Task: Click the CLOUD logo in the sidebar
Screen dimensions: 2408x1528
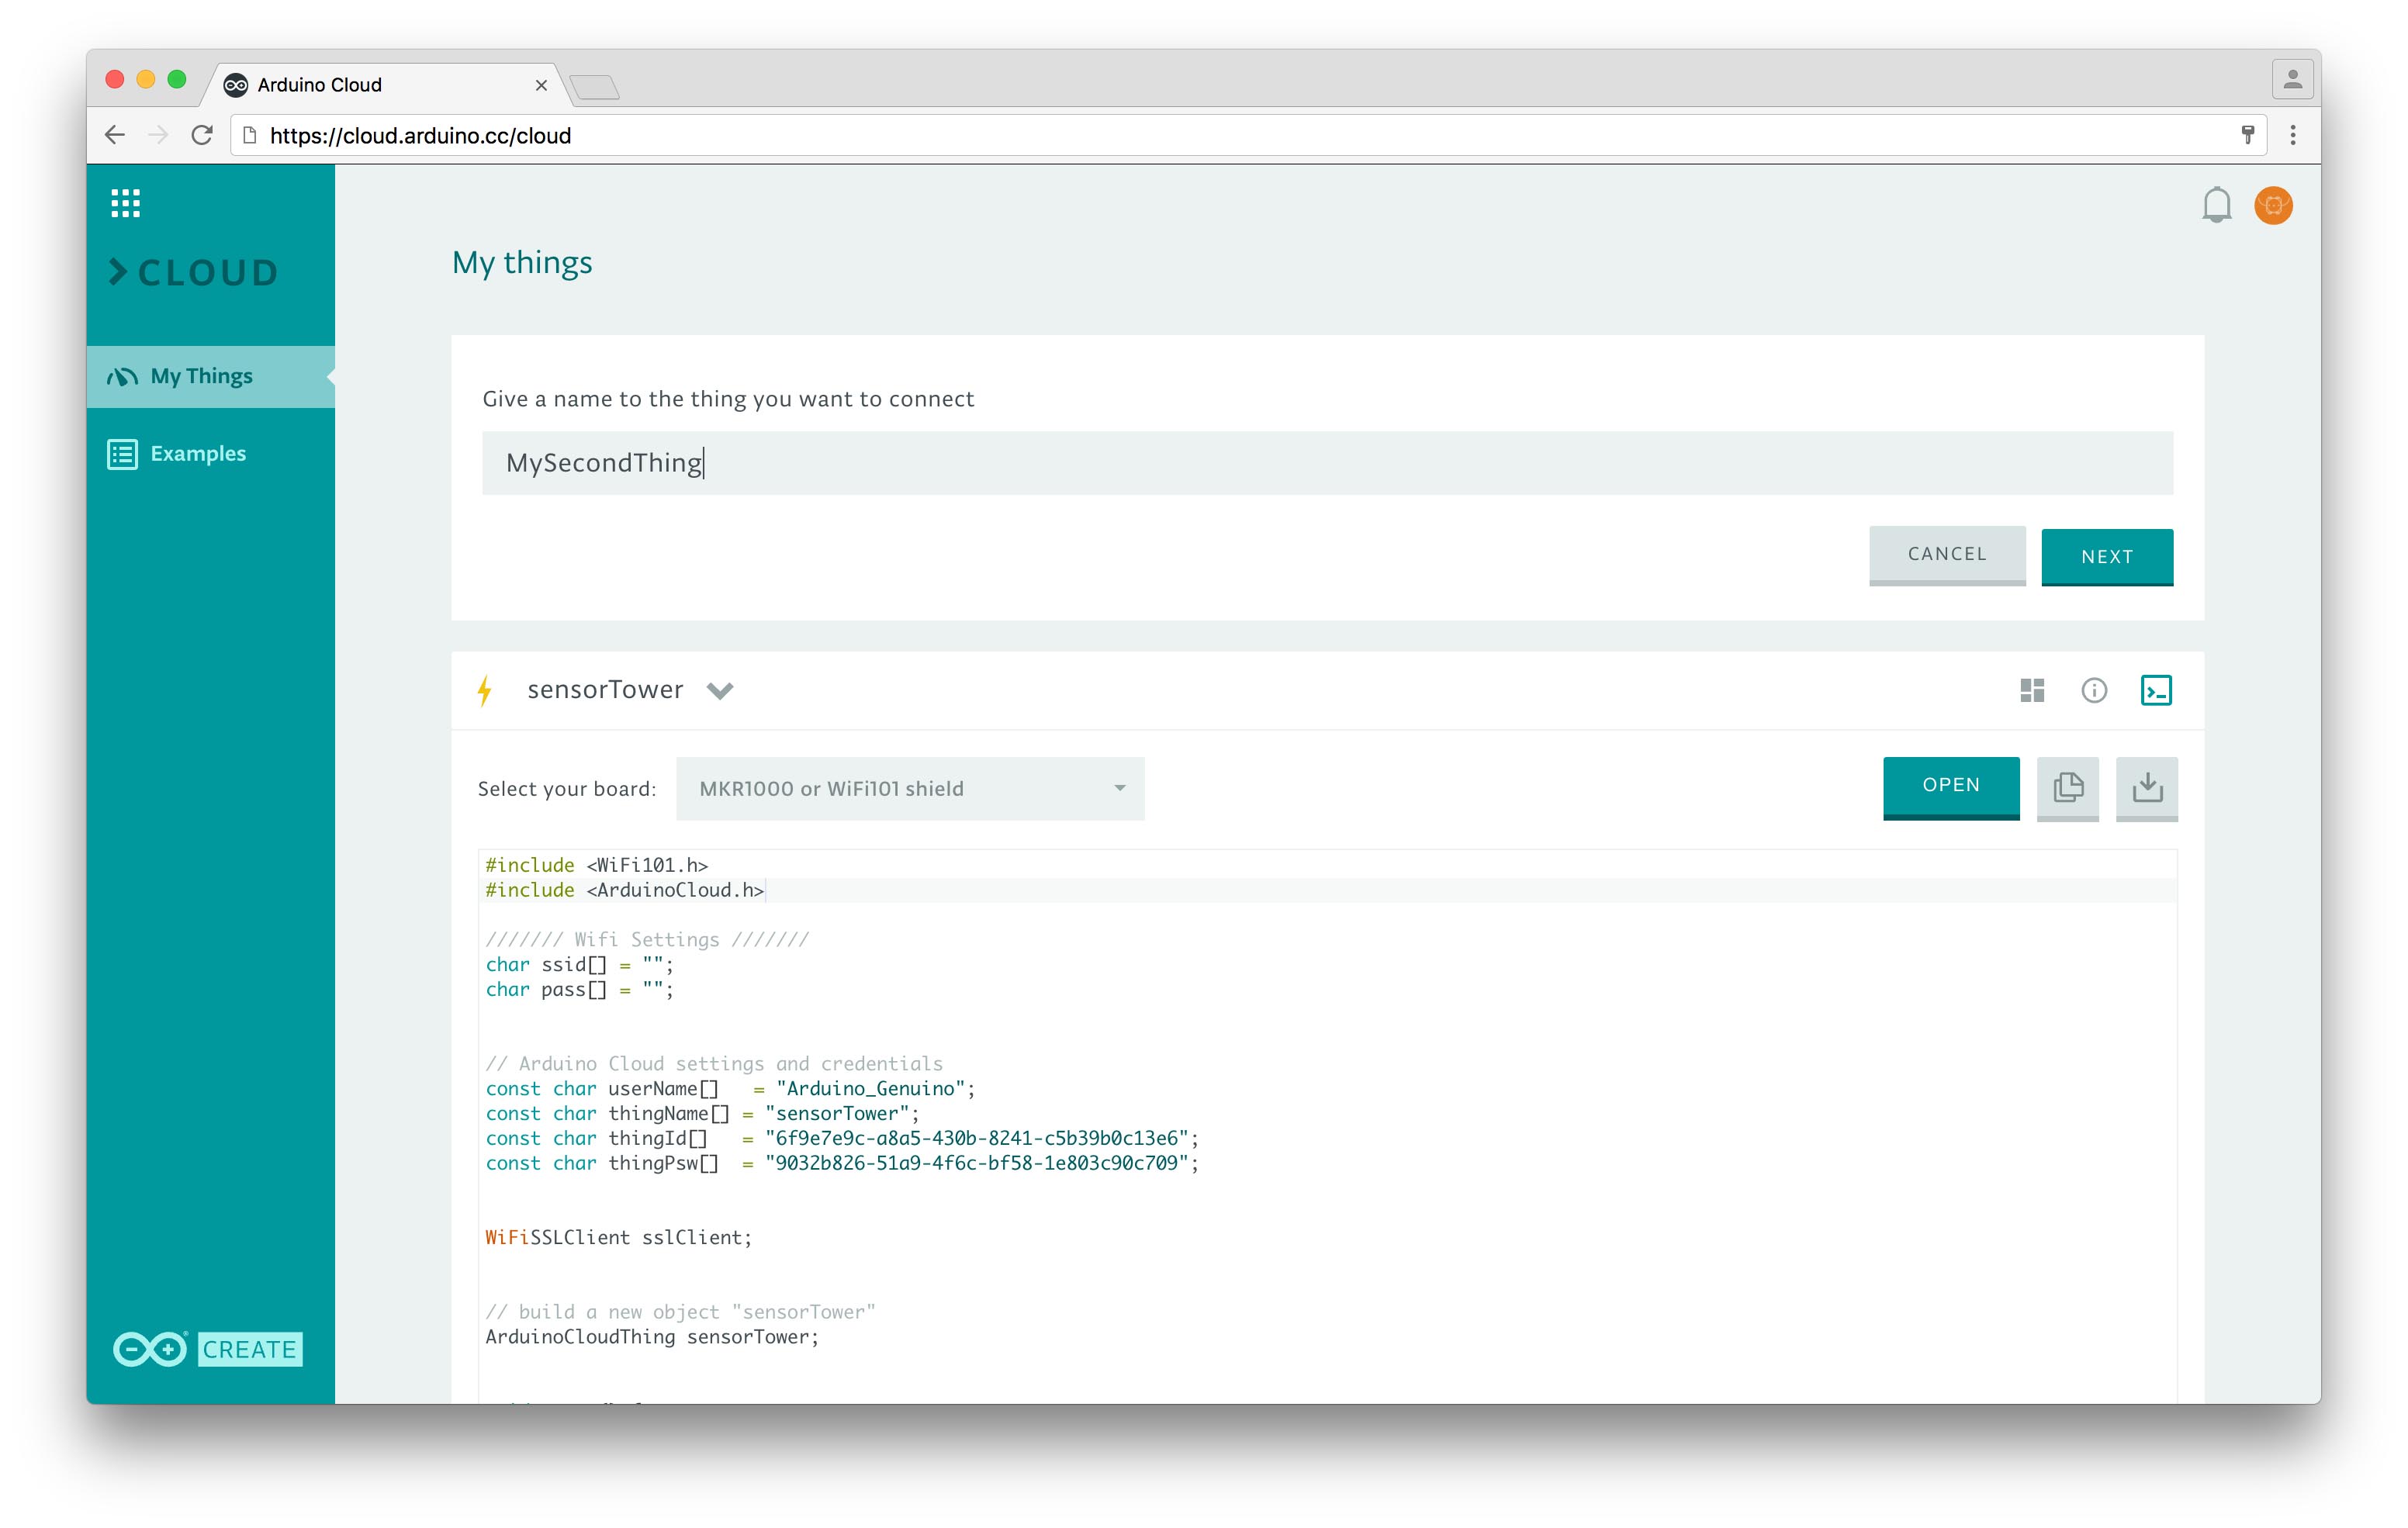Action: coord(193,272)
